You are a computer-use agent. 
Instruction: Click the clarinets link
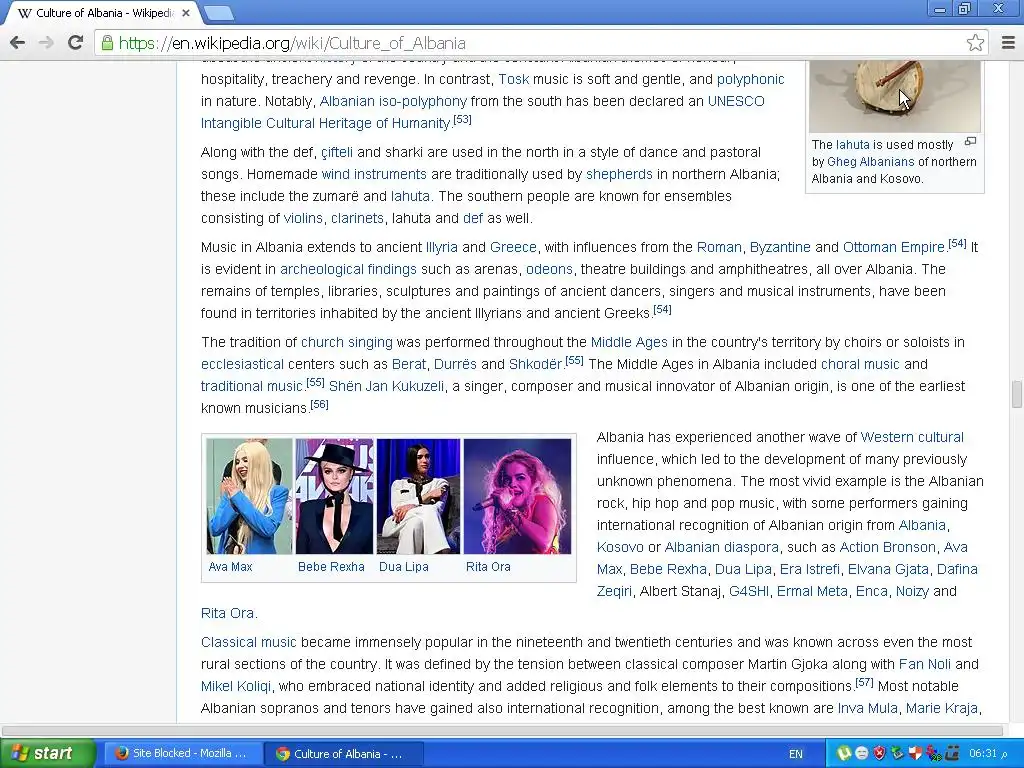pyautogui.click(x=357, y=218)
